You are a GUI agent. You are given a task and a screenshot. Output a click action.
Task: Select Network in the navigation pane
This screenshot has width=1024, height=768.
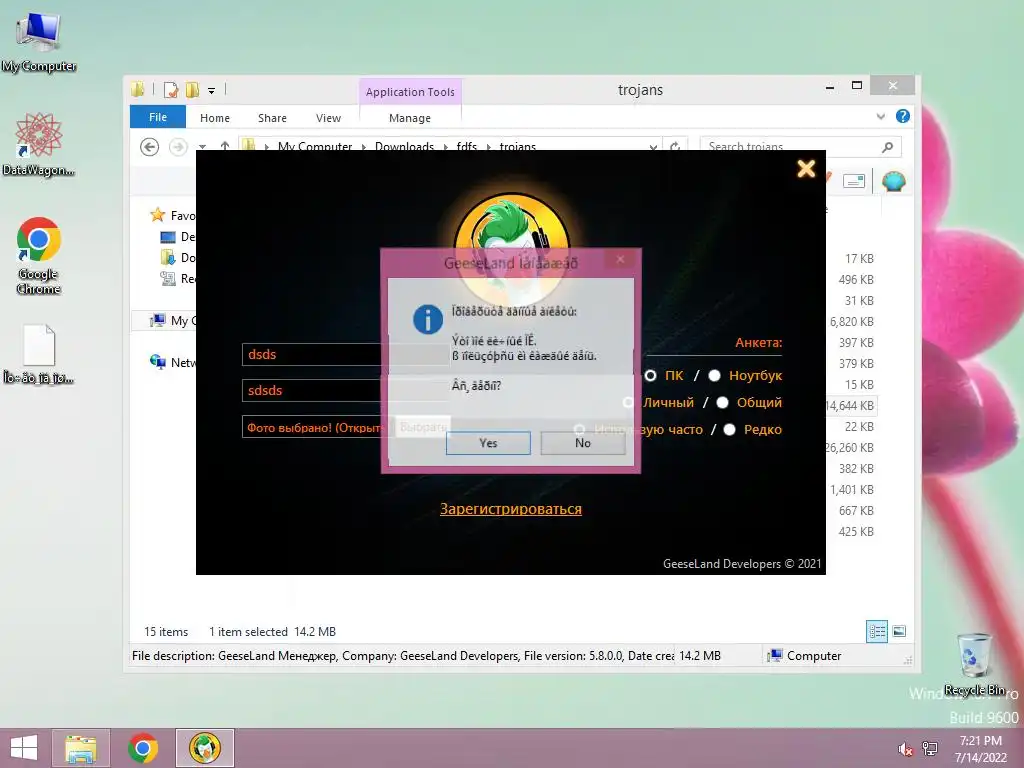click(x=173, y=362)
